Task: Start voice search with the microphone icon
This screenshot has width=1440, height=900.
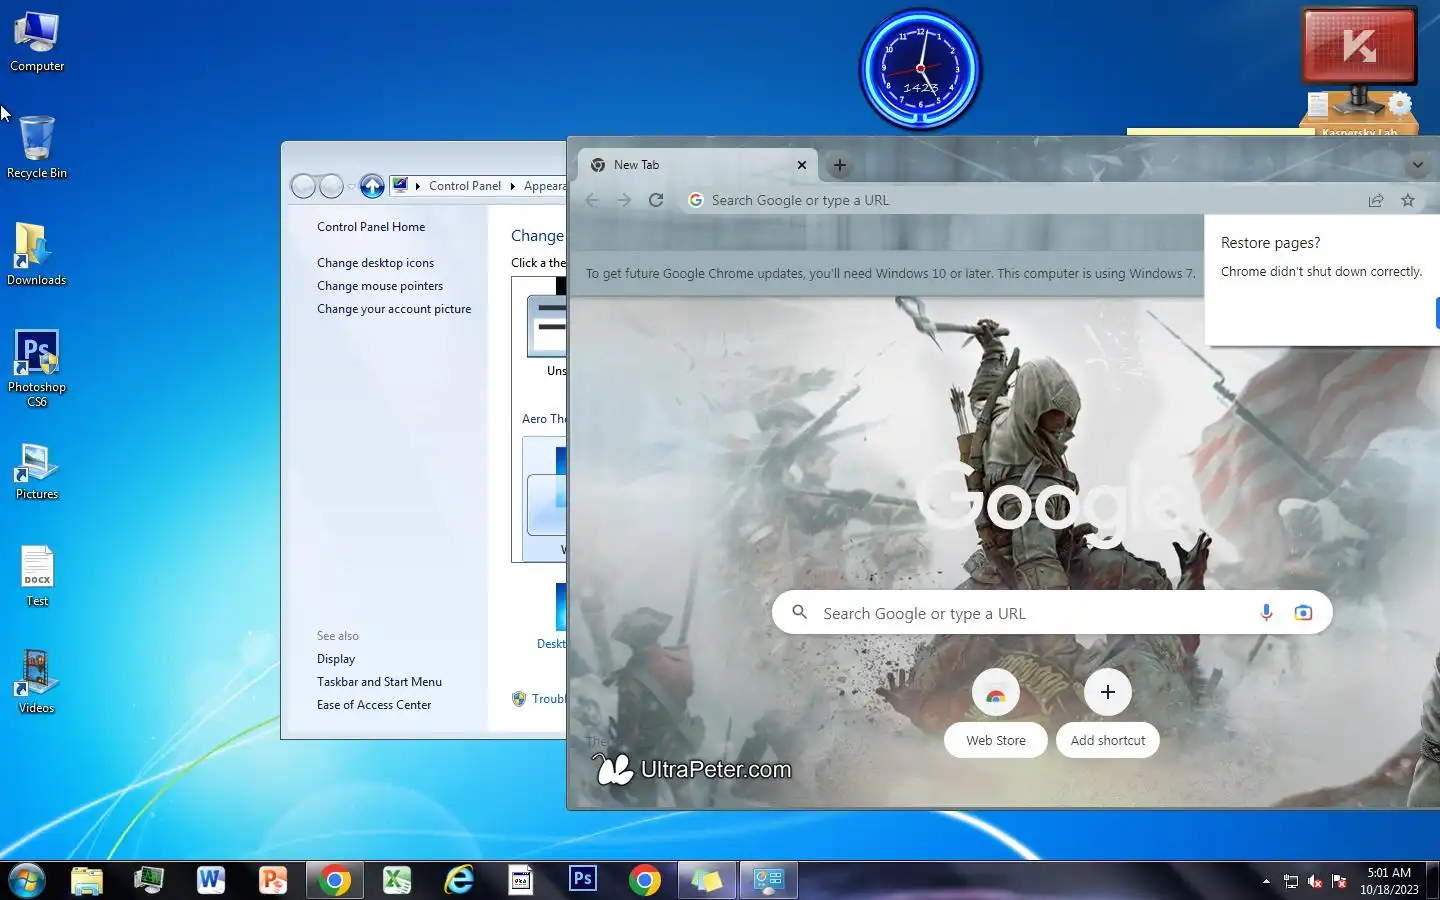Action: click(1266, 612)
